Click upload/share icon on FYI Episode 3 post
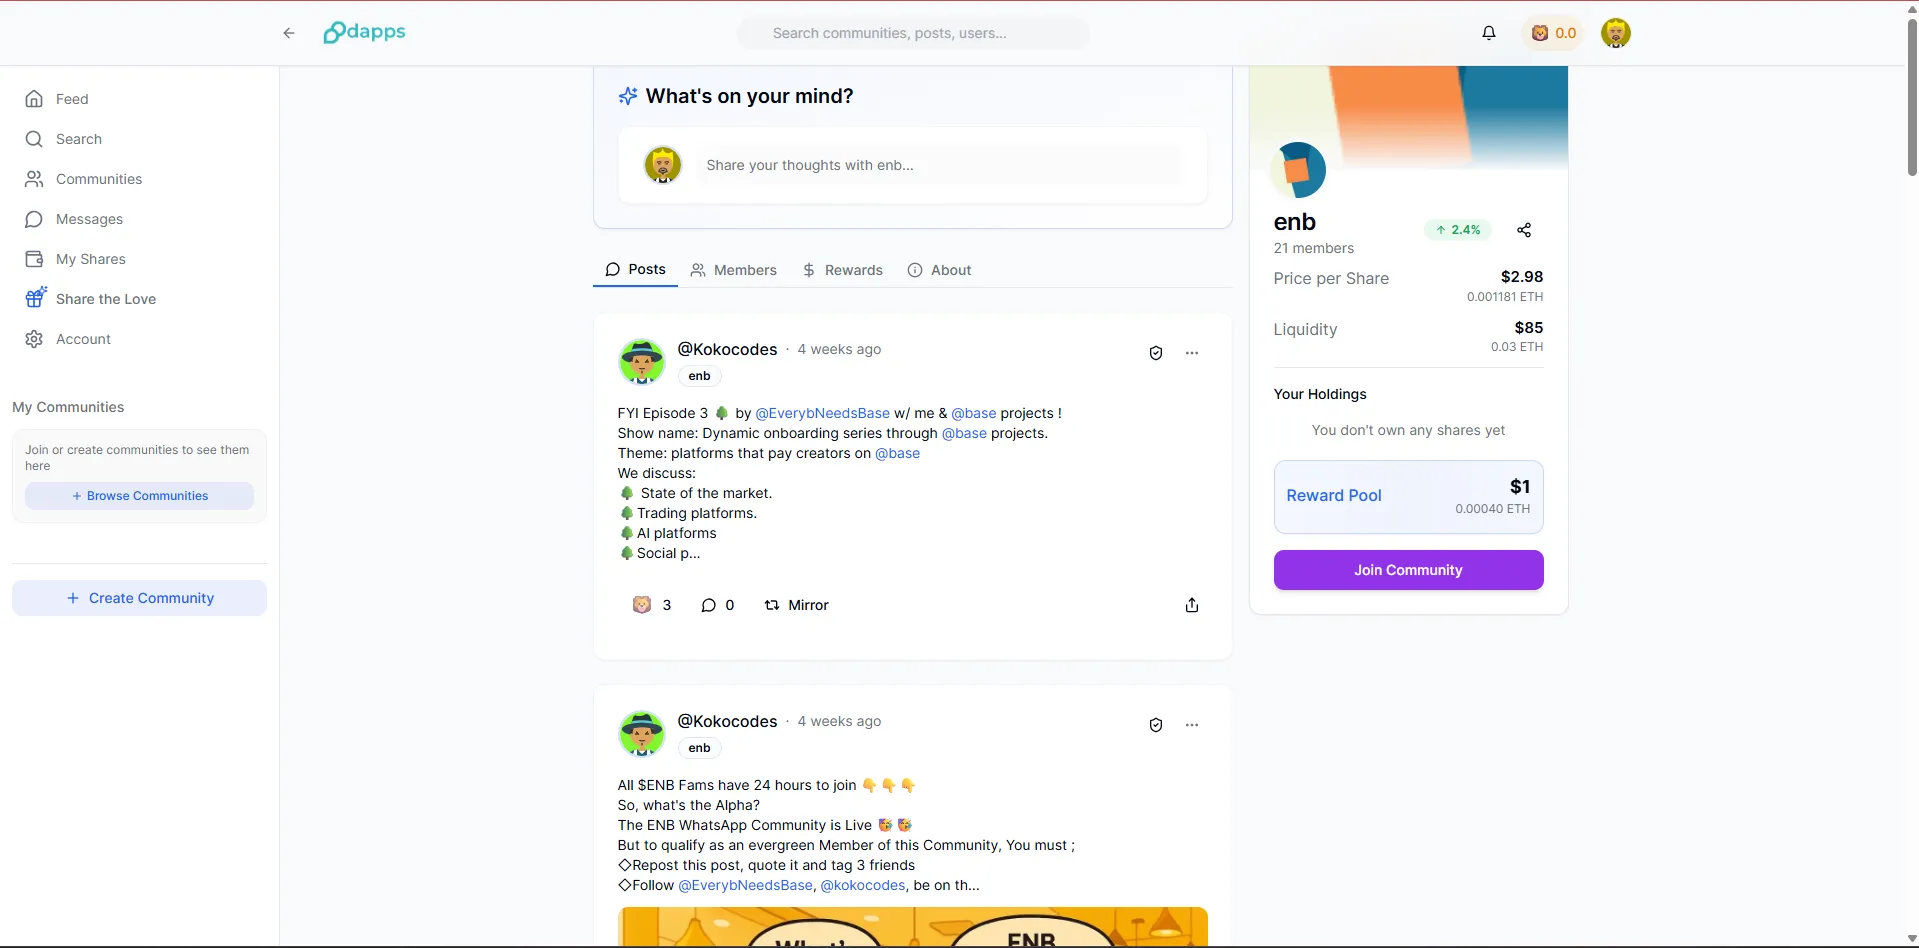This screenshot has height=948, width=1919. [x=1192, y=605]
